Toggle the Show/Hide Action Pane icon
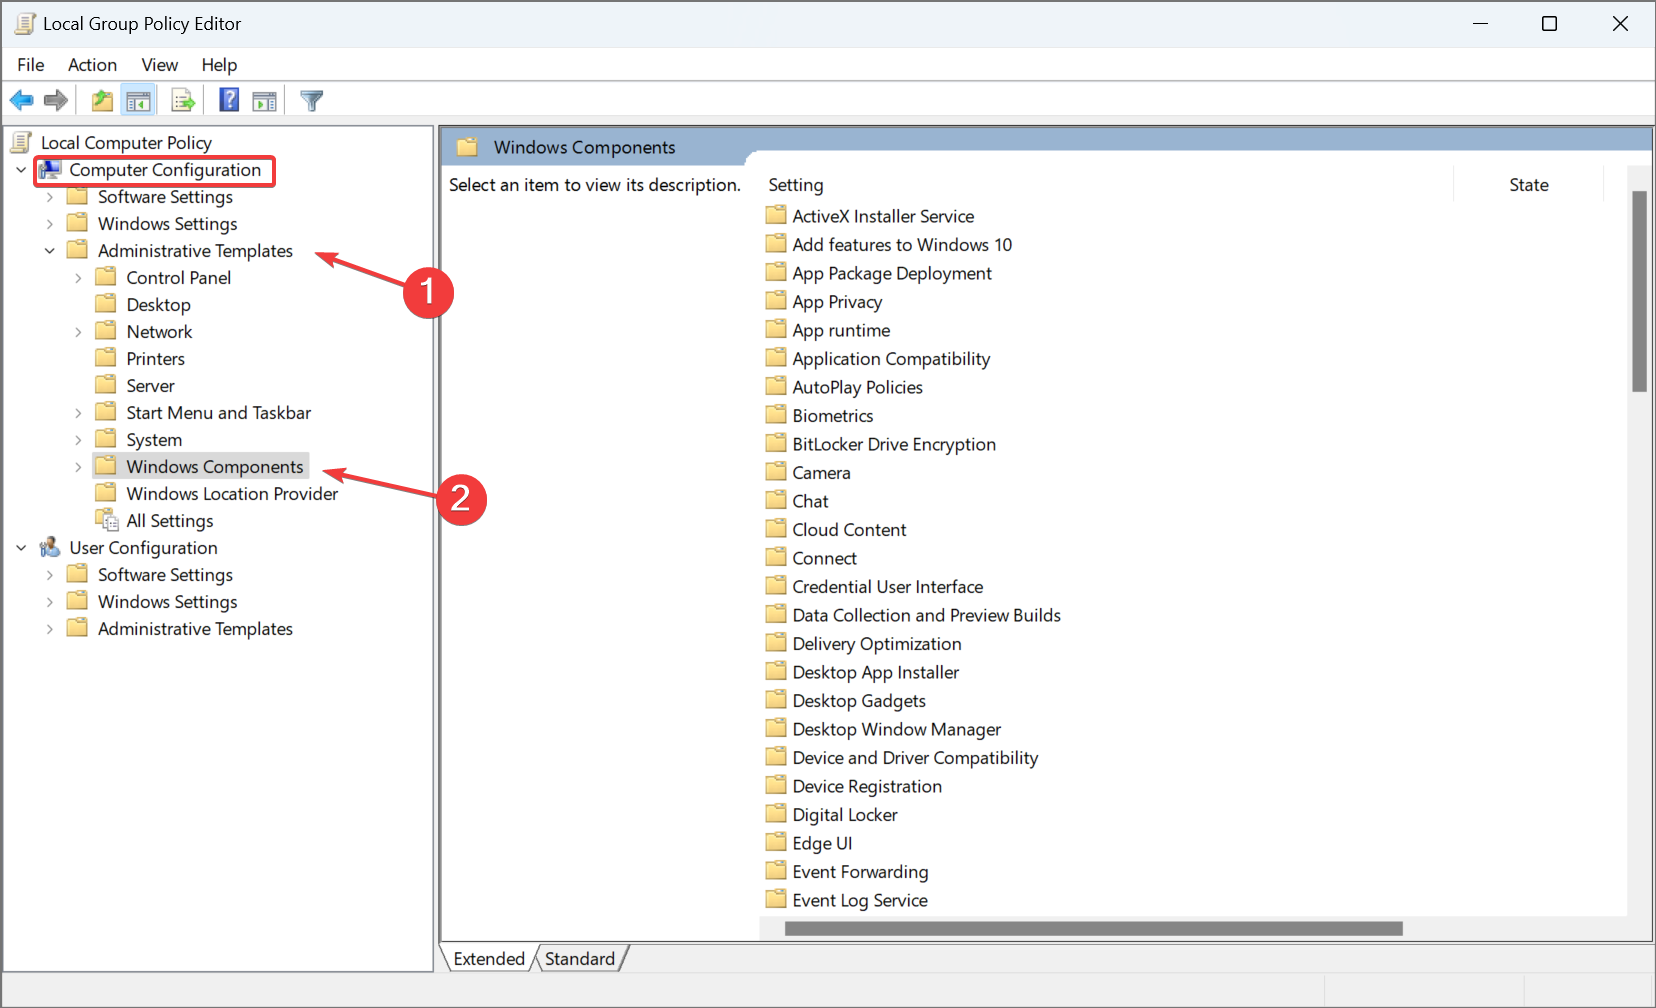Viewport: 1656px width, 1008px height. [x=265, y=100]
